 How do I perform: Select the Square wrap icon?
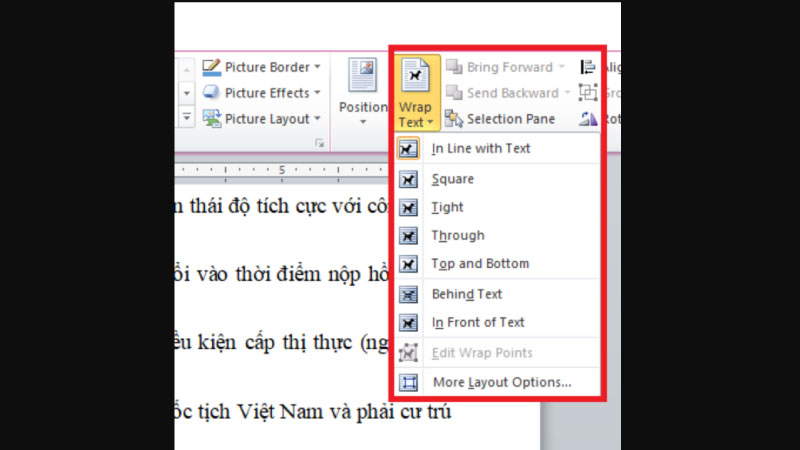[x=409, y=180]
